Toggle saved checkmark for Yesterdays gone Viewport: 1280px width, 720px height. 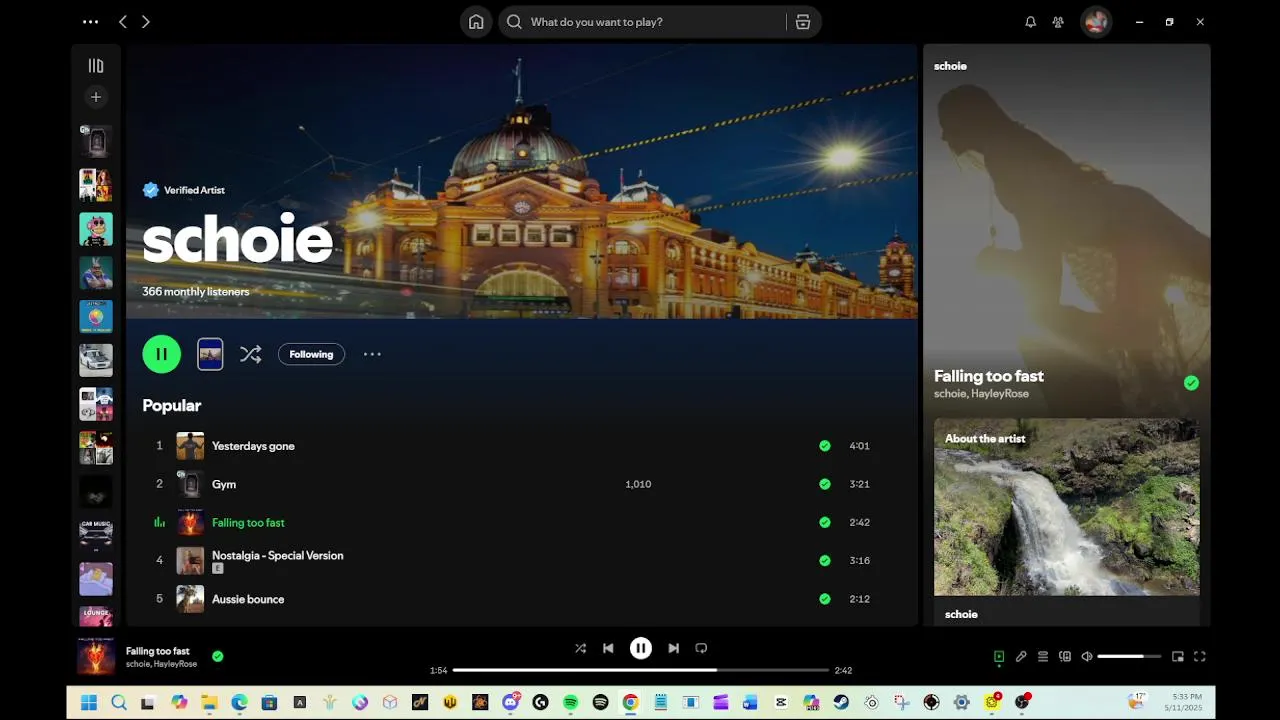(825, 446)
